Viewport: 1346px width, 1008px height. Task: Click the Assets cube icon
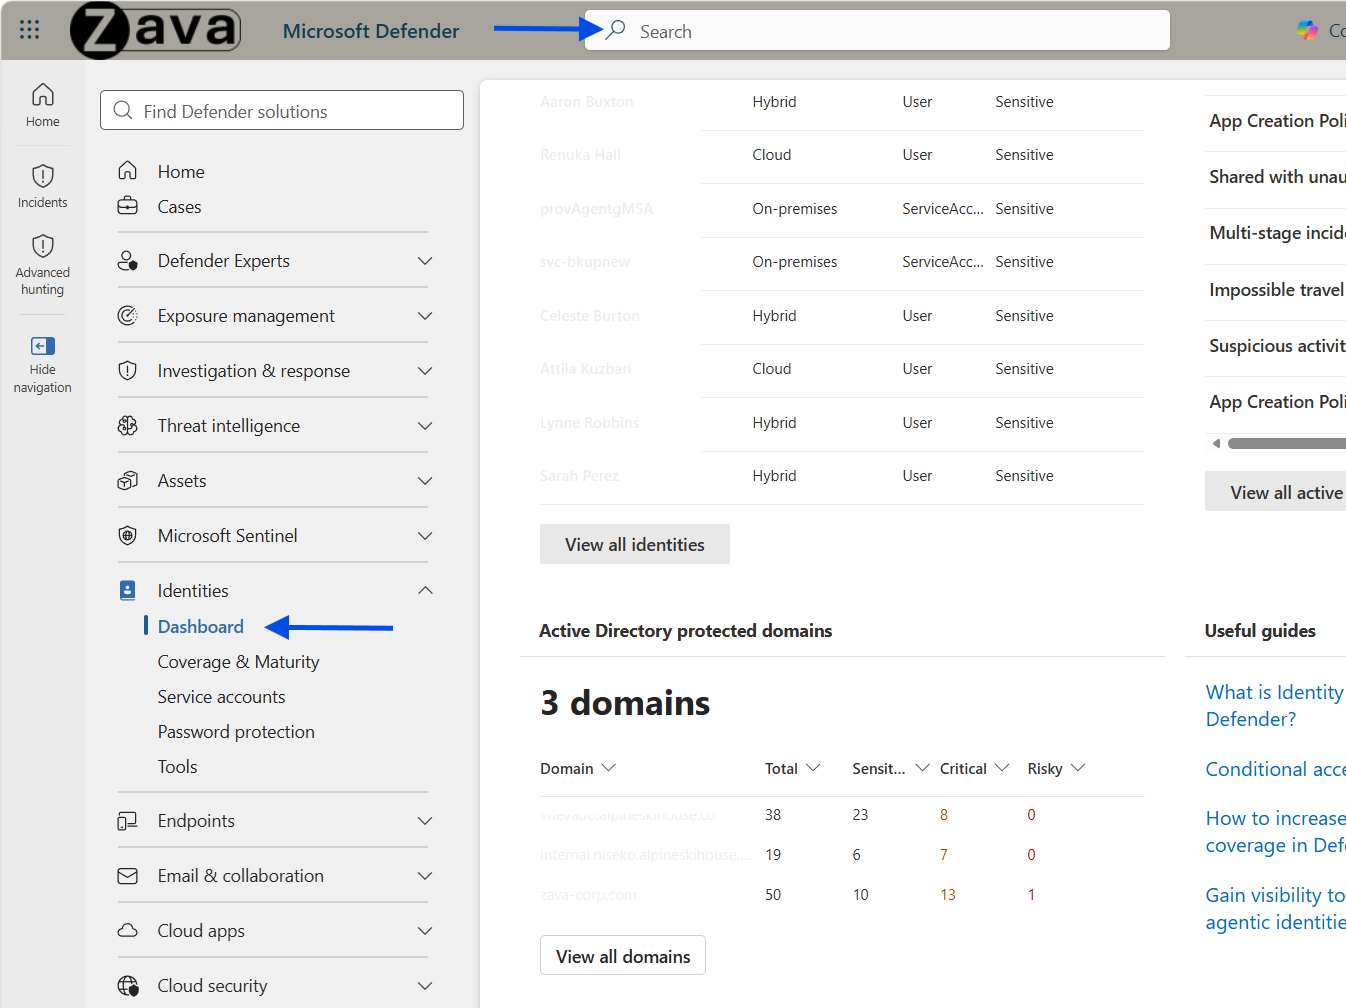click(x=128, y=481)
